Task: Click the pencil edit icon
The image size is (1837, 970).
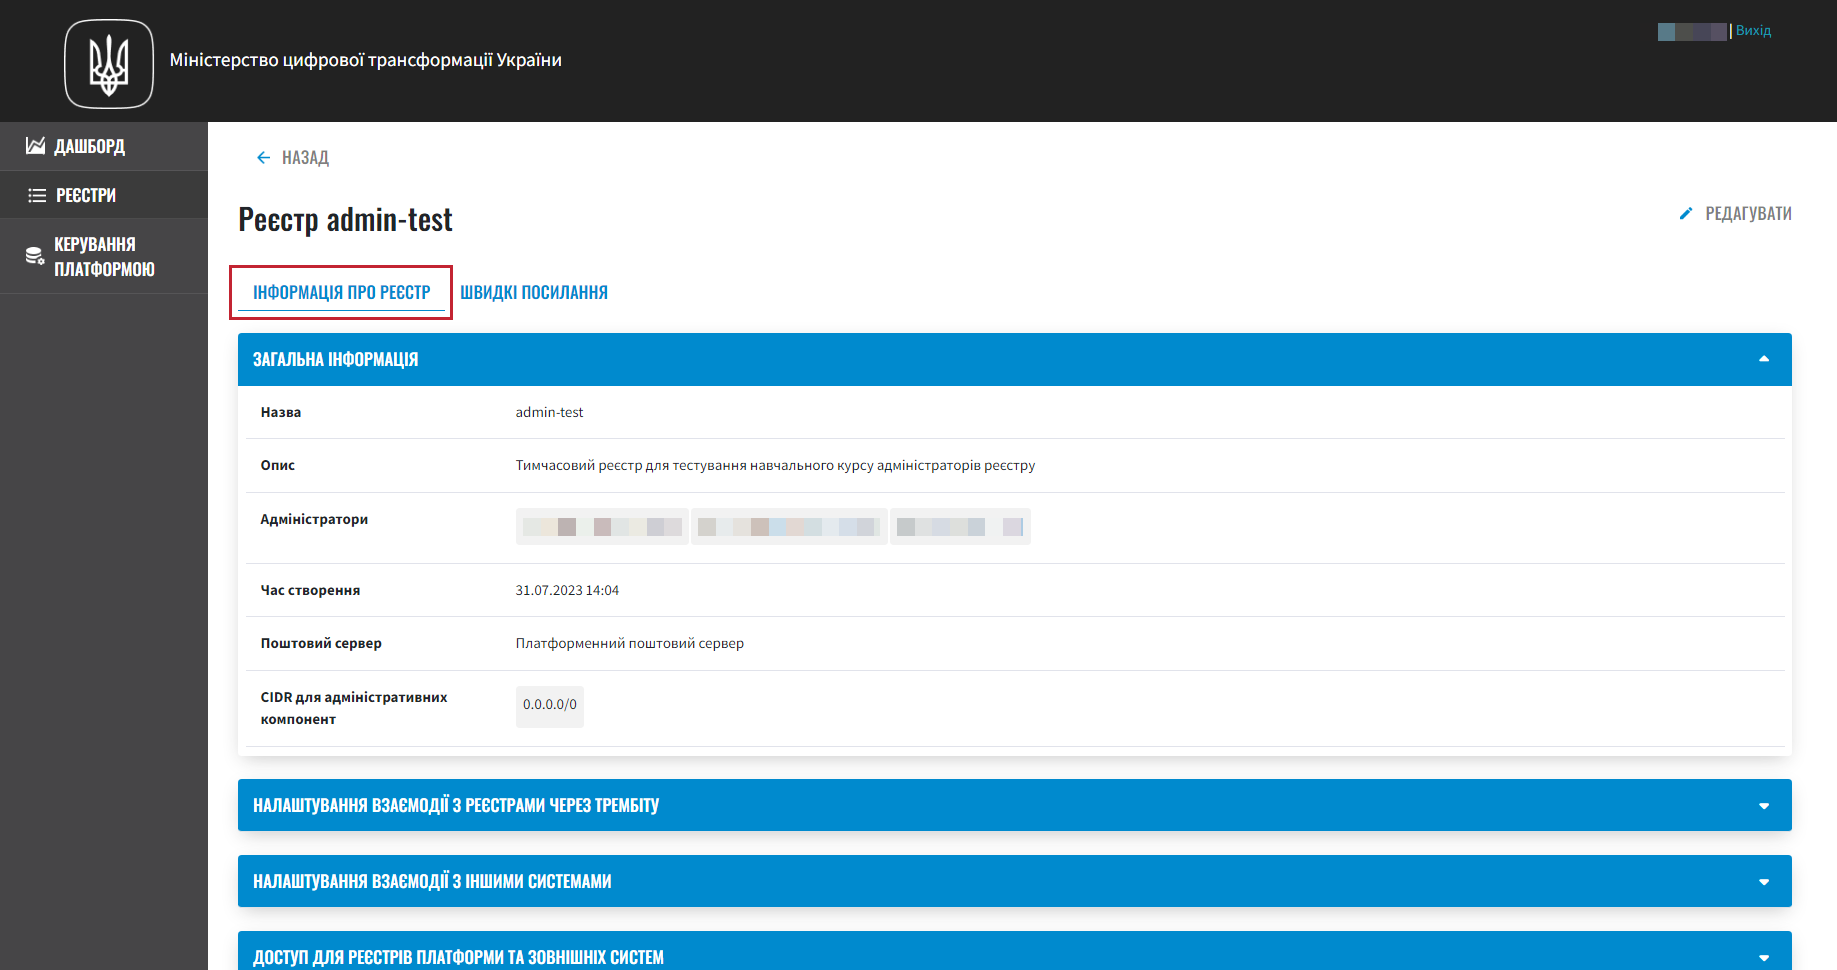Action: 1686,213
